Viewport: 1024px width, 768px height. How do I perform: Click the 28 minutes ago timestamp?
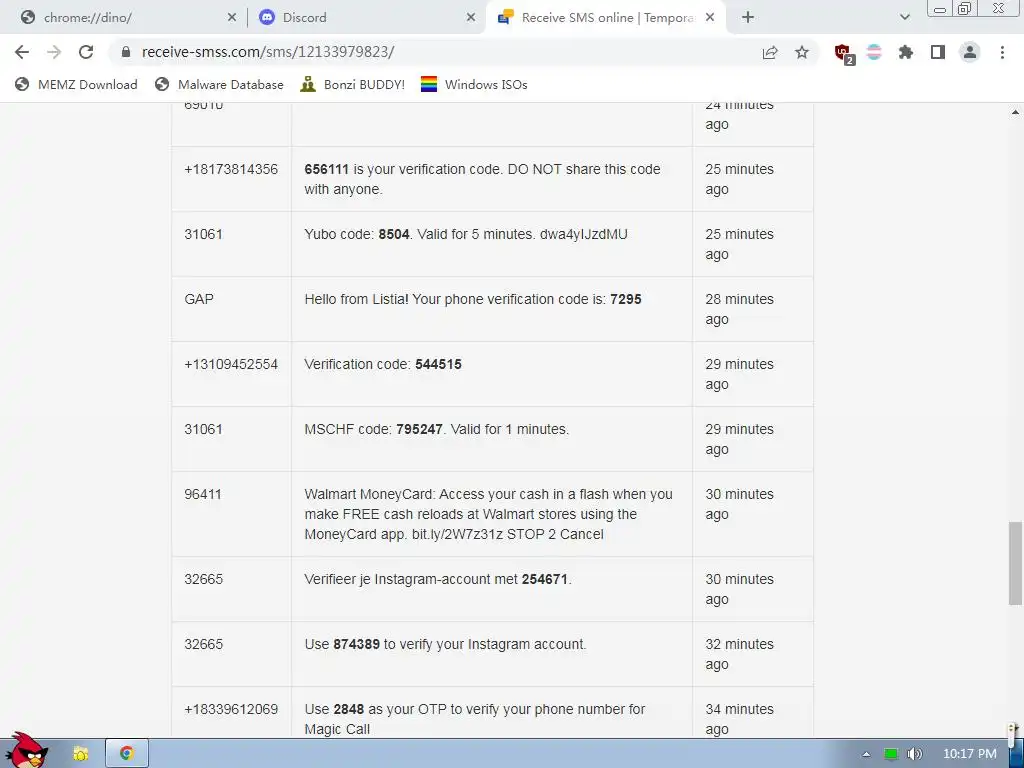[x=739, y=309]
